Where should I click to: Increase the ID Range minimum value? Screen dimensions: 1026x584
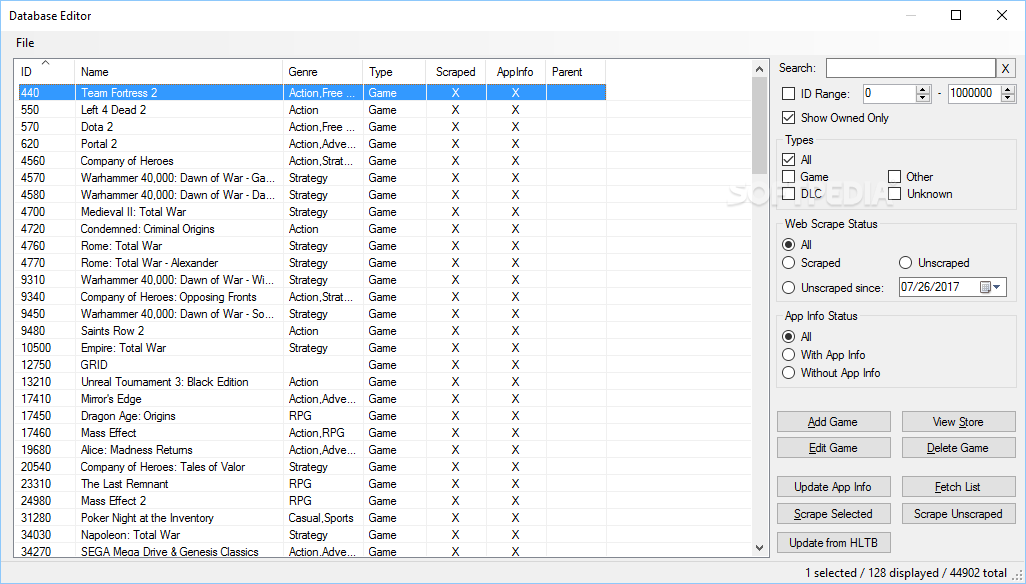(923, 90)
